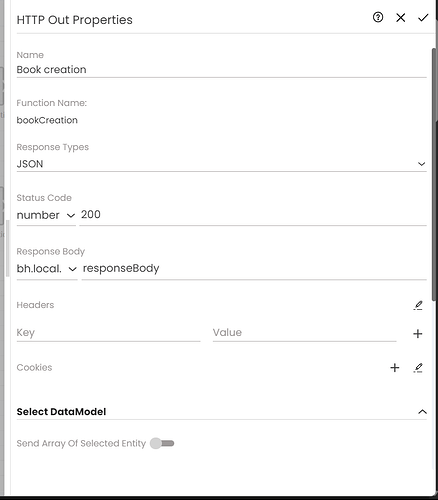Open the help question mark icon
Screen dimensions: 438x500
(x=378, y=17)
